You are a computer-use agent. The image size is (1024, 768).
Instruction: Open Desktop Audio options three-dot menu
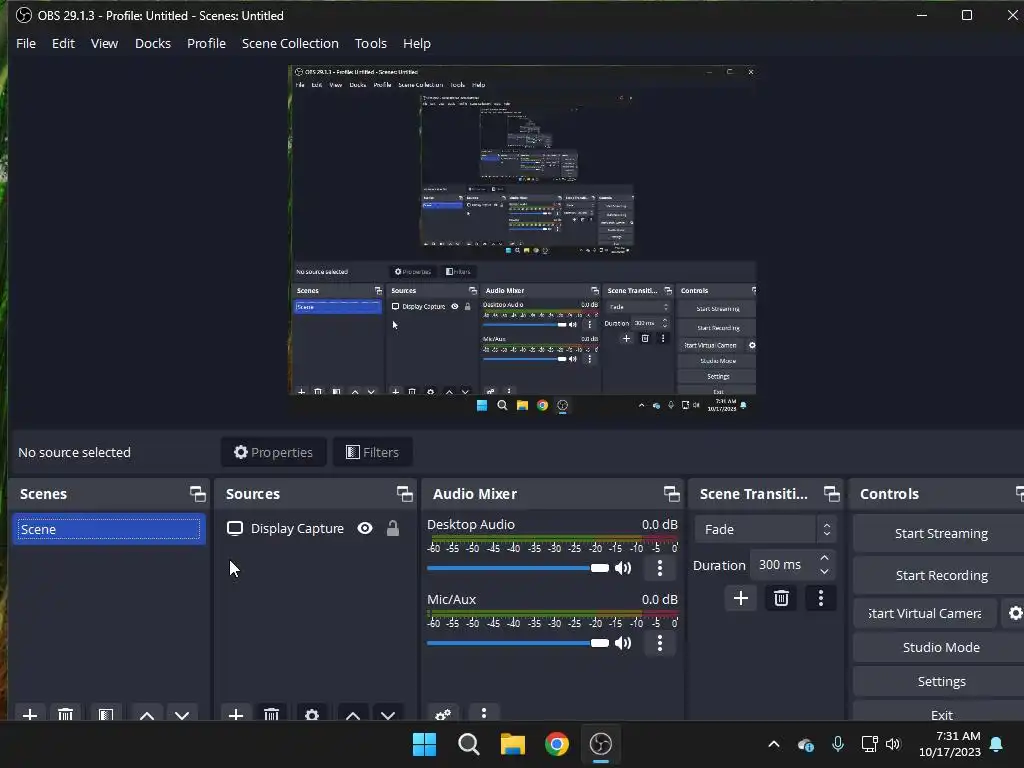coord(660,568)
